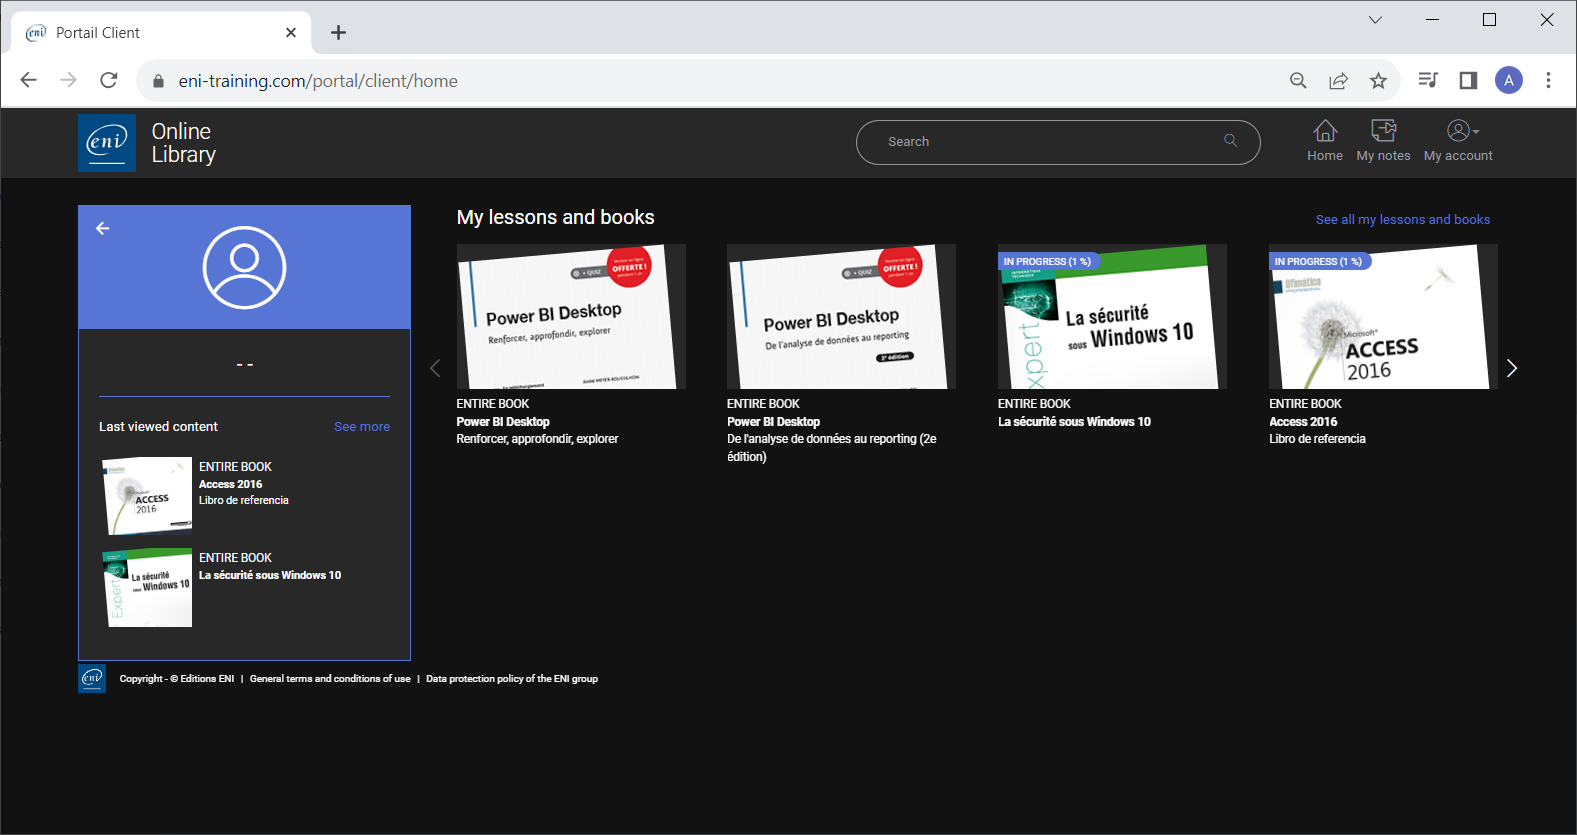
Task: Click 'Renforcer, approfondir, explorer' subtitle
Action: point(537,439)
